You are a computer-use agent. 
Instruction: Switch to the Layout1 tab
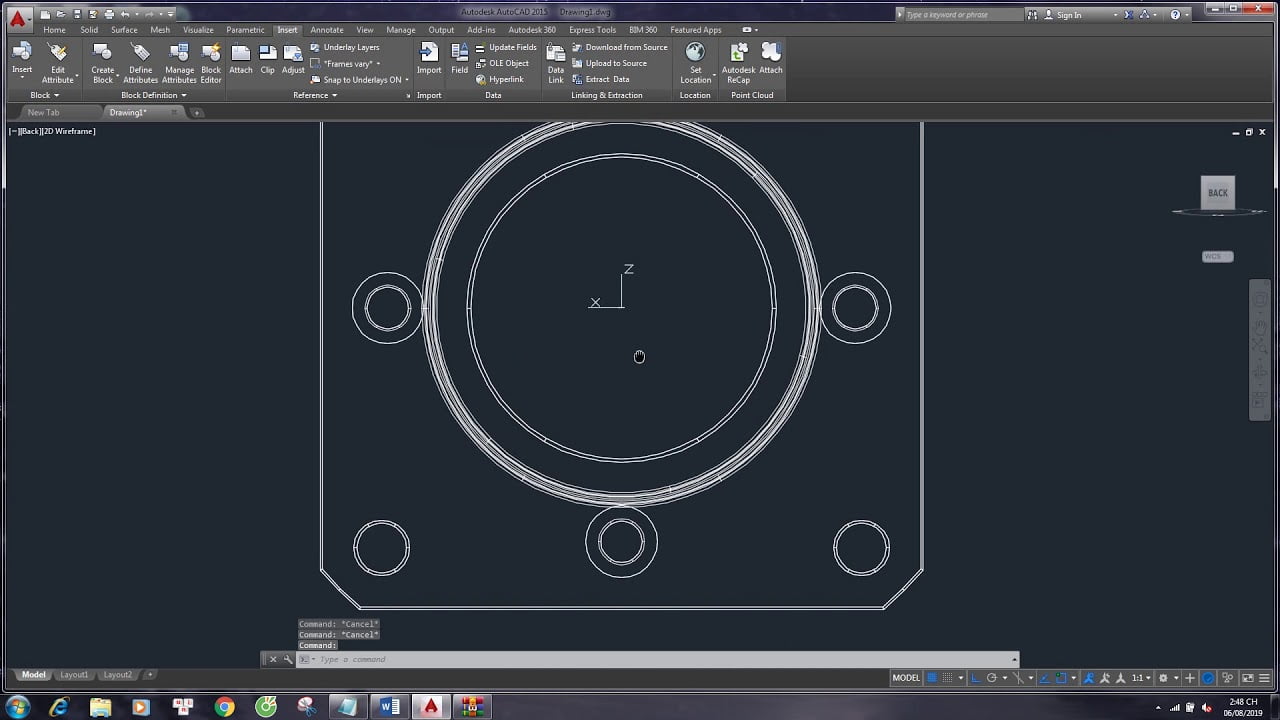point(74,675)
